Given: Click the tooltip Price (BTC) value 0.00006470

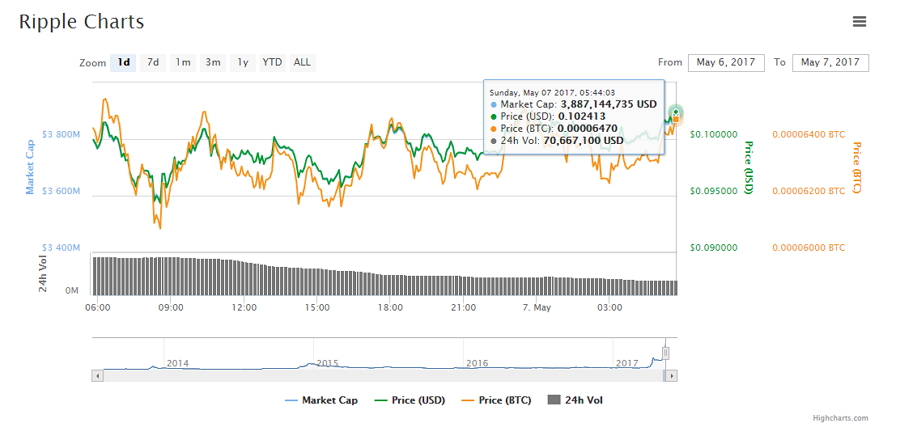Looking at the screenshot, I should (x=587, y=129).
